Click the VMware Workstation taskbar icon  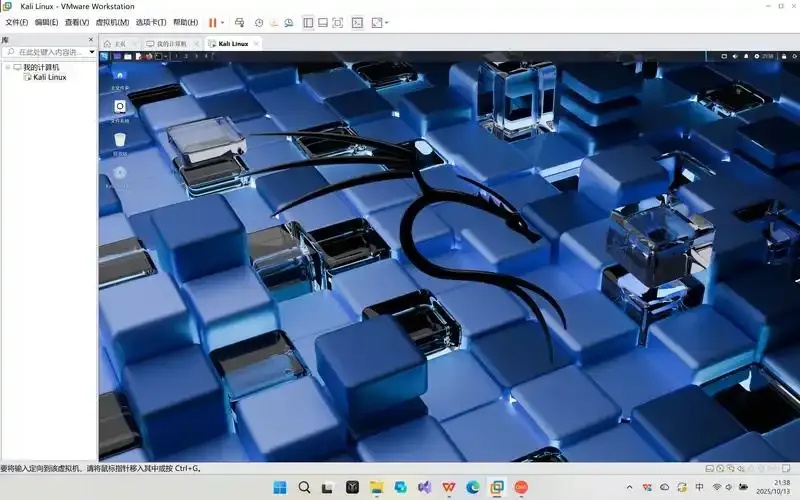pos(497,487)
